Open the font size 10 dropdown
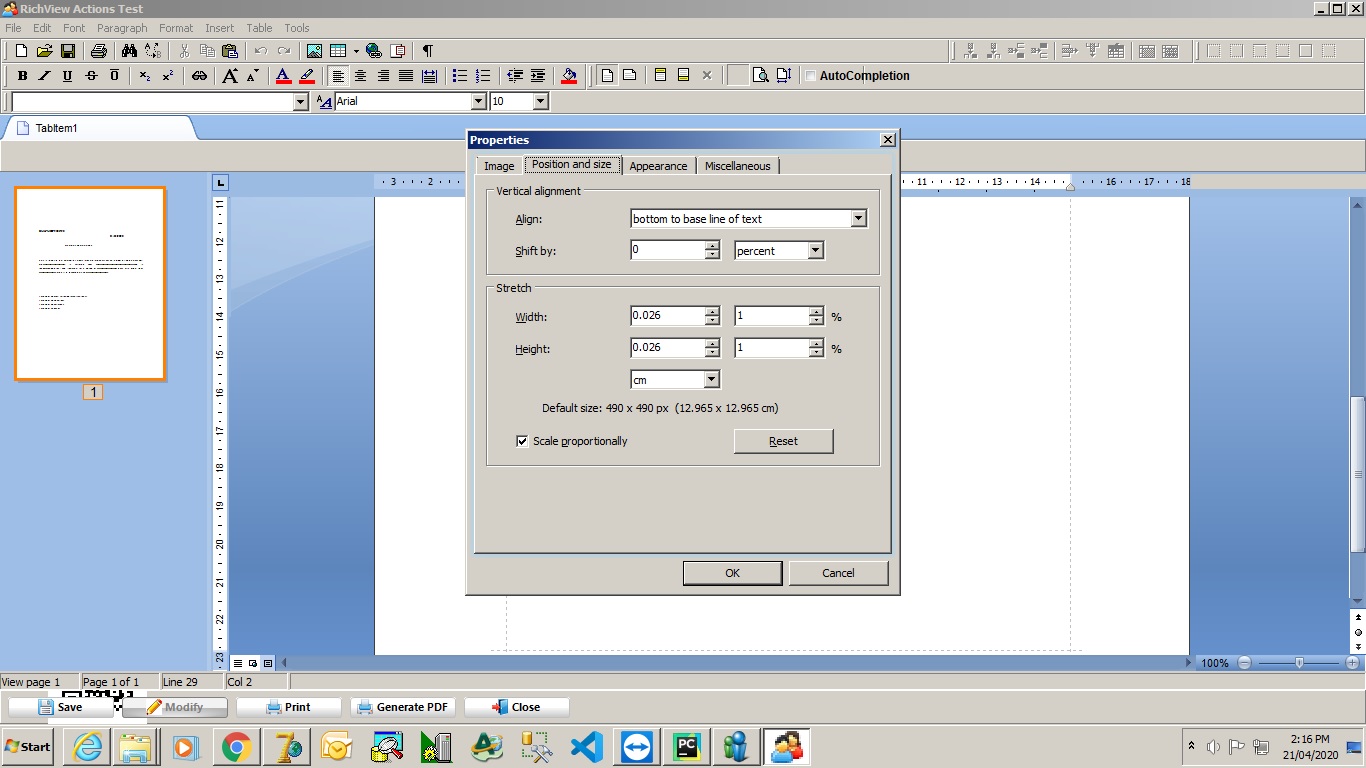The width and height of the screenshot is (1366, 768). click(x=541, y=101)
